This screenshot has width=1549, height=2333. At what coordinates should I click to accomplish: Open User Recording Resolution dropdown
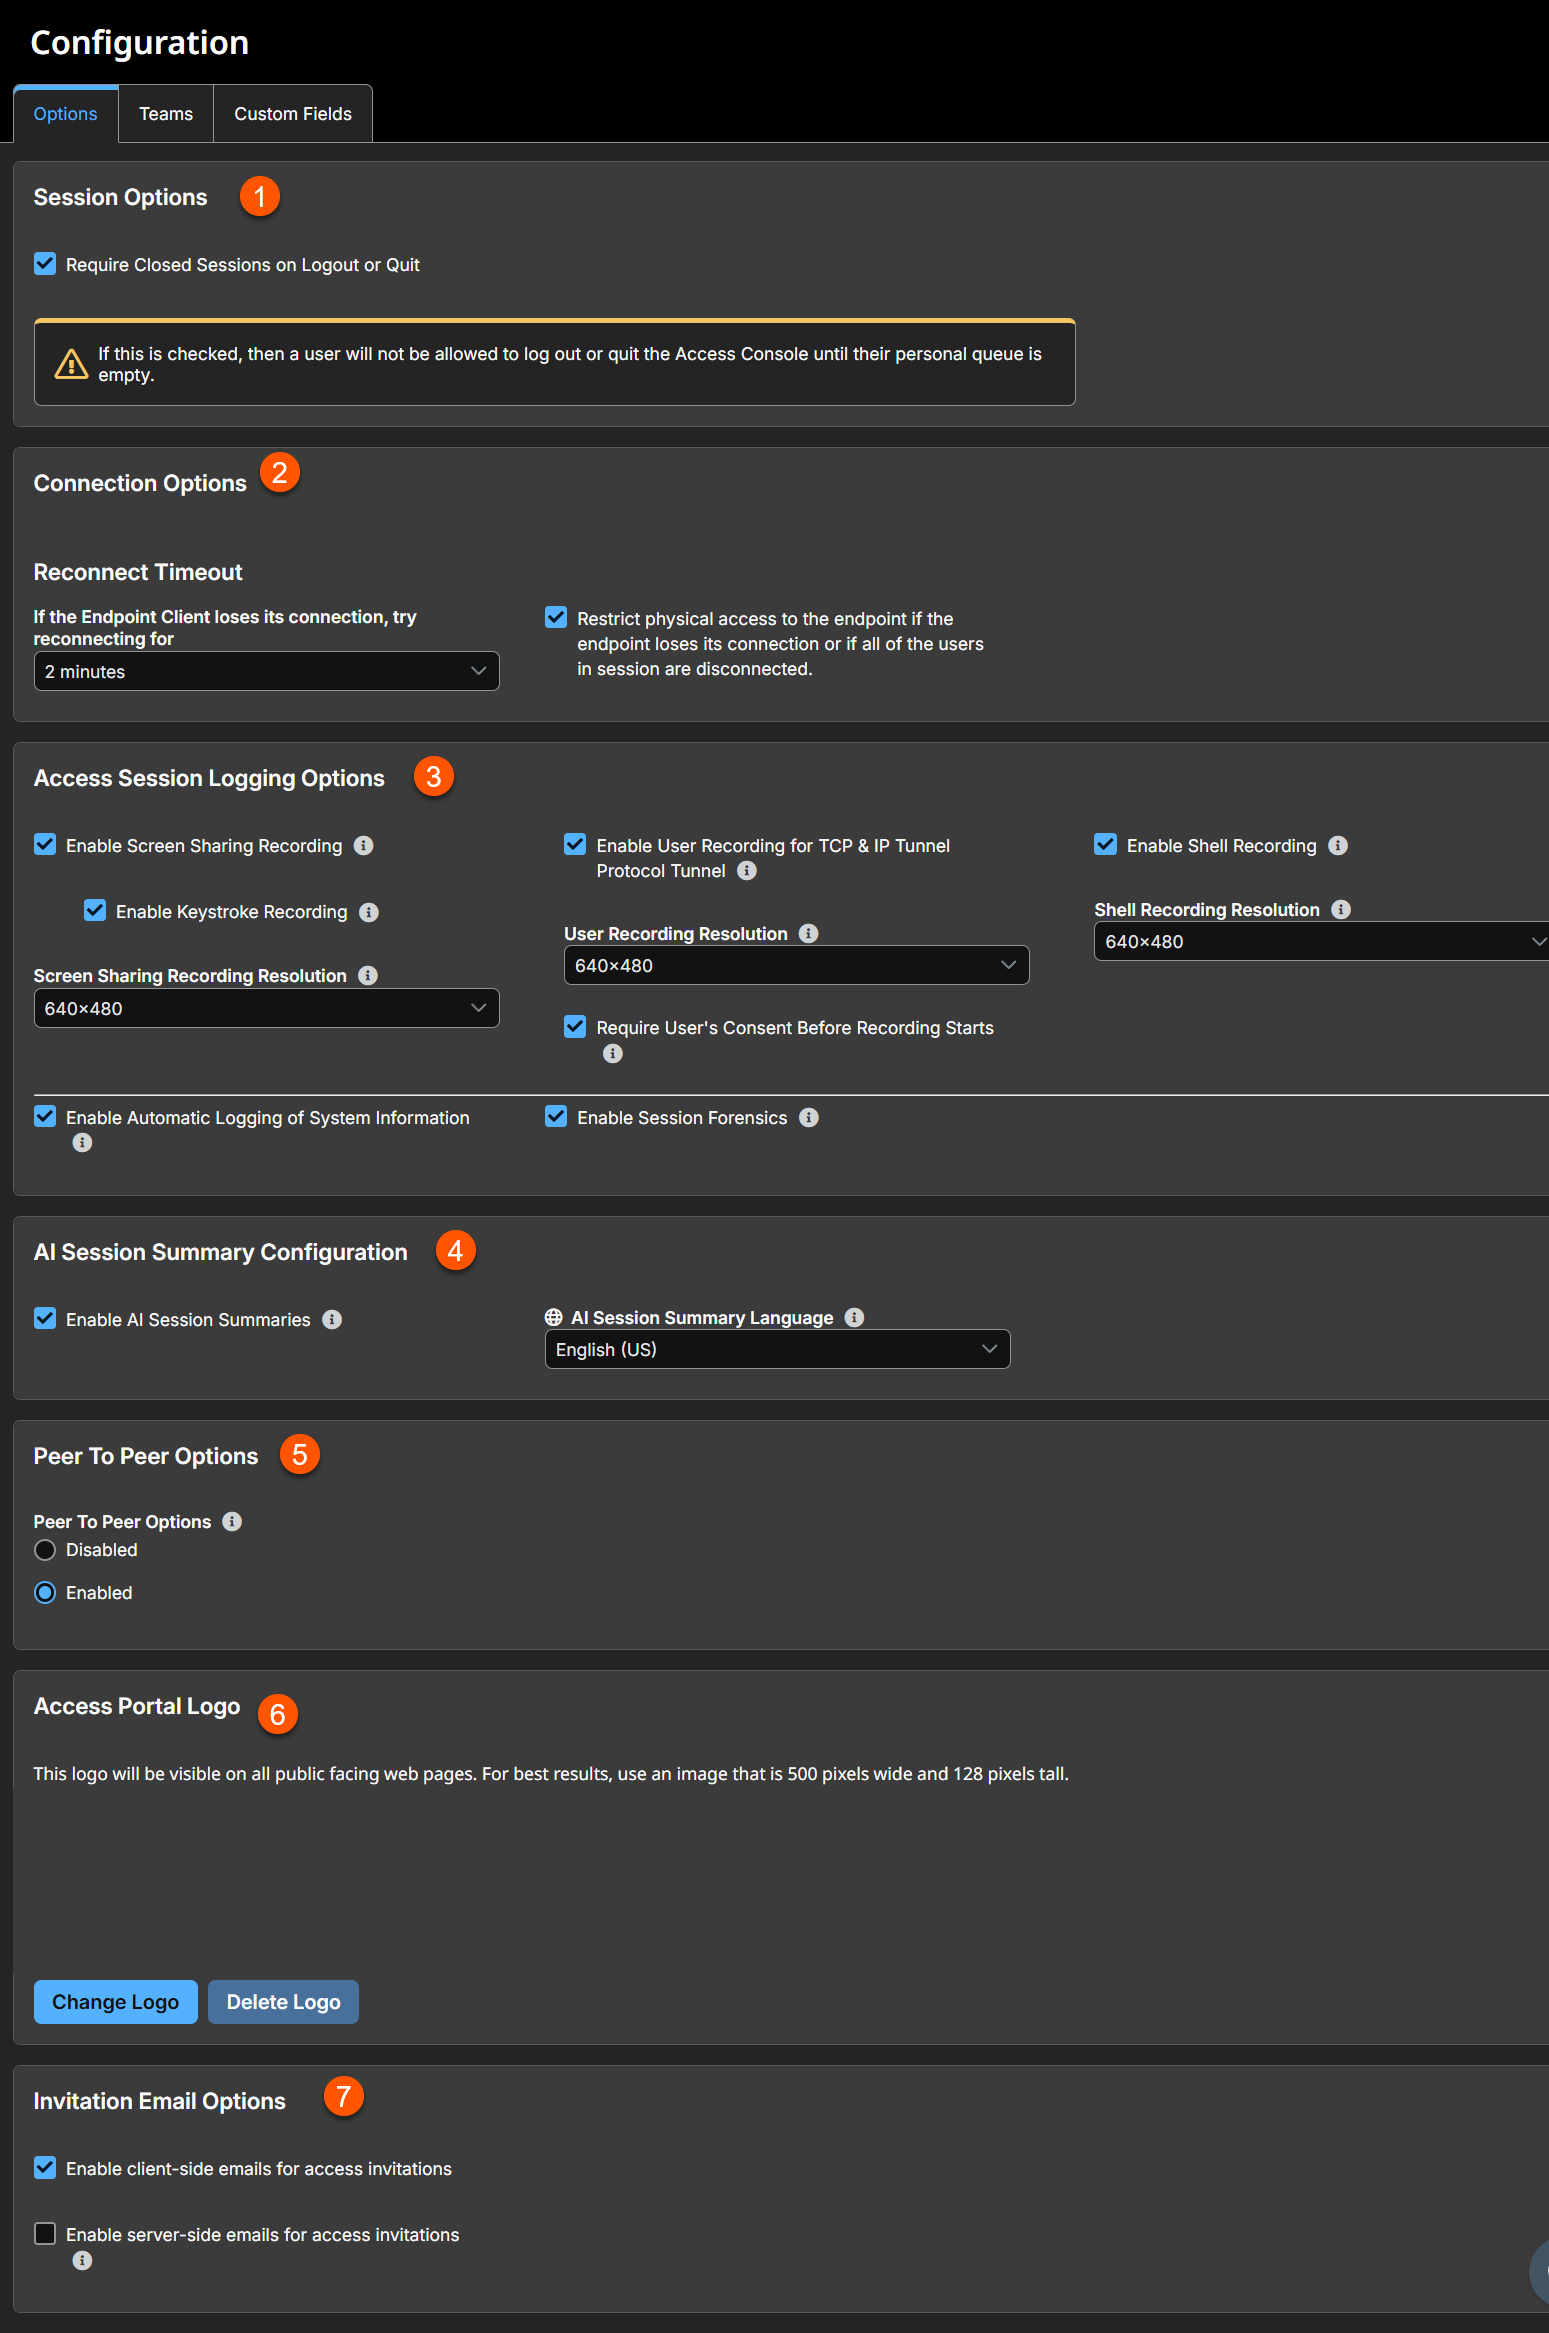pos(796,965)
